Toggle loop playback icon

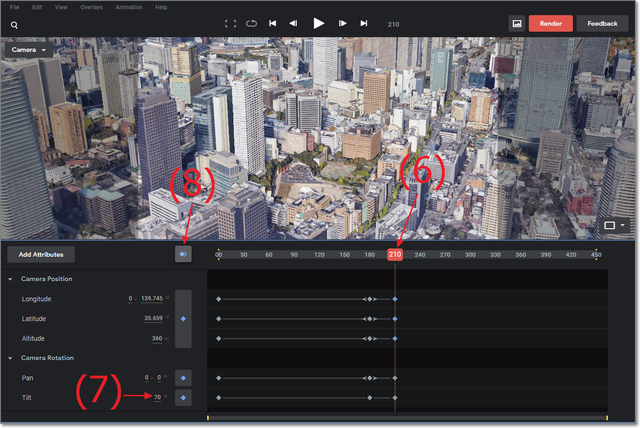pyautogui.click(x=250, y=23)
